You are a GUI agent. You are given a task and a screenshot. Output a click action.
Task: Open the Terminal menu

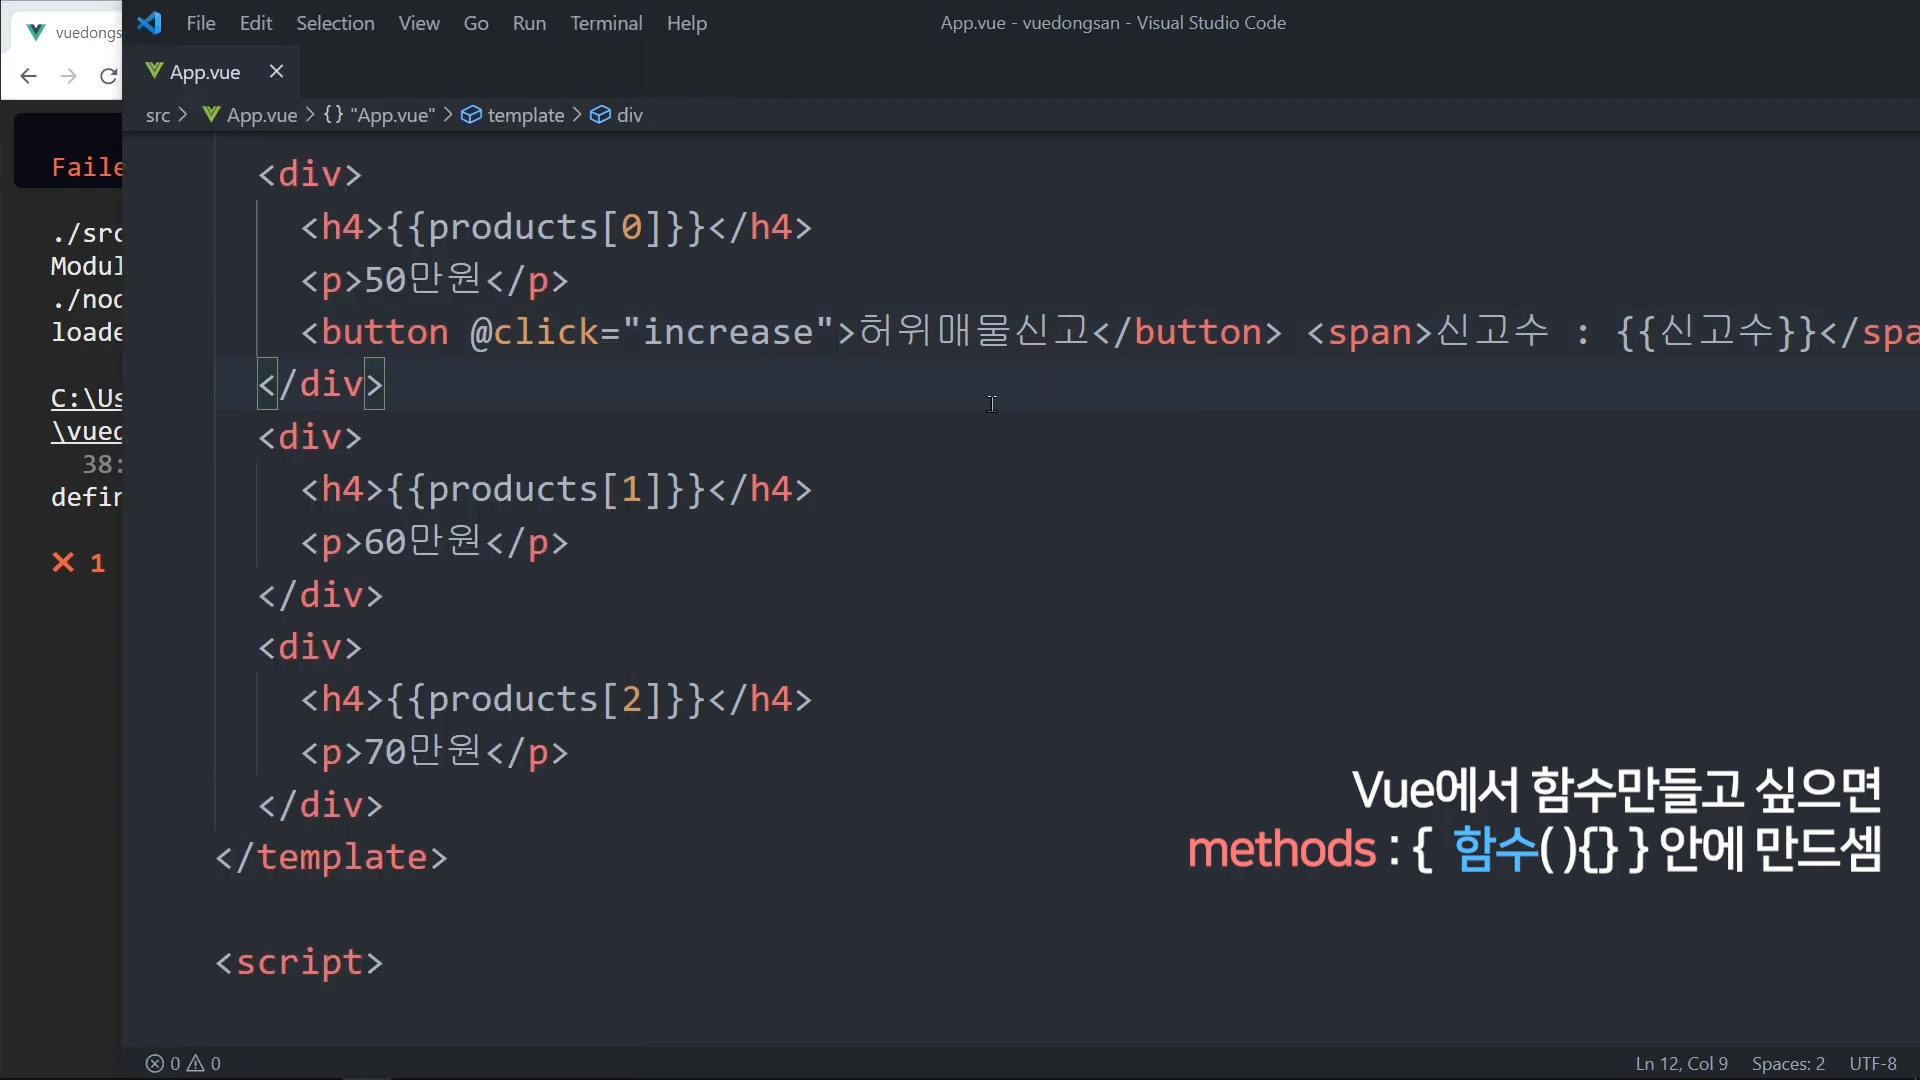[606, 23]
